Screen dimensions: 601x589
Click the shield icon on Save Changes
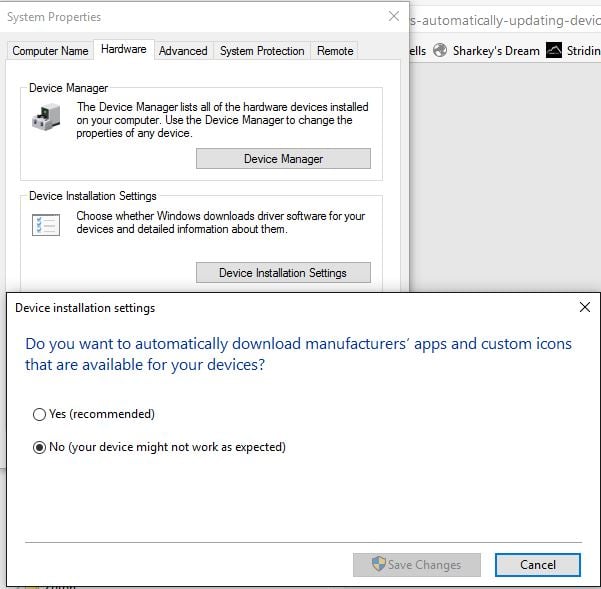click(378, 565)
